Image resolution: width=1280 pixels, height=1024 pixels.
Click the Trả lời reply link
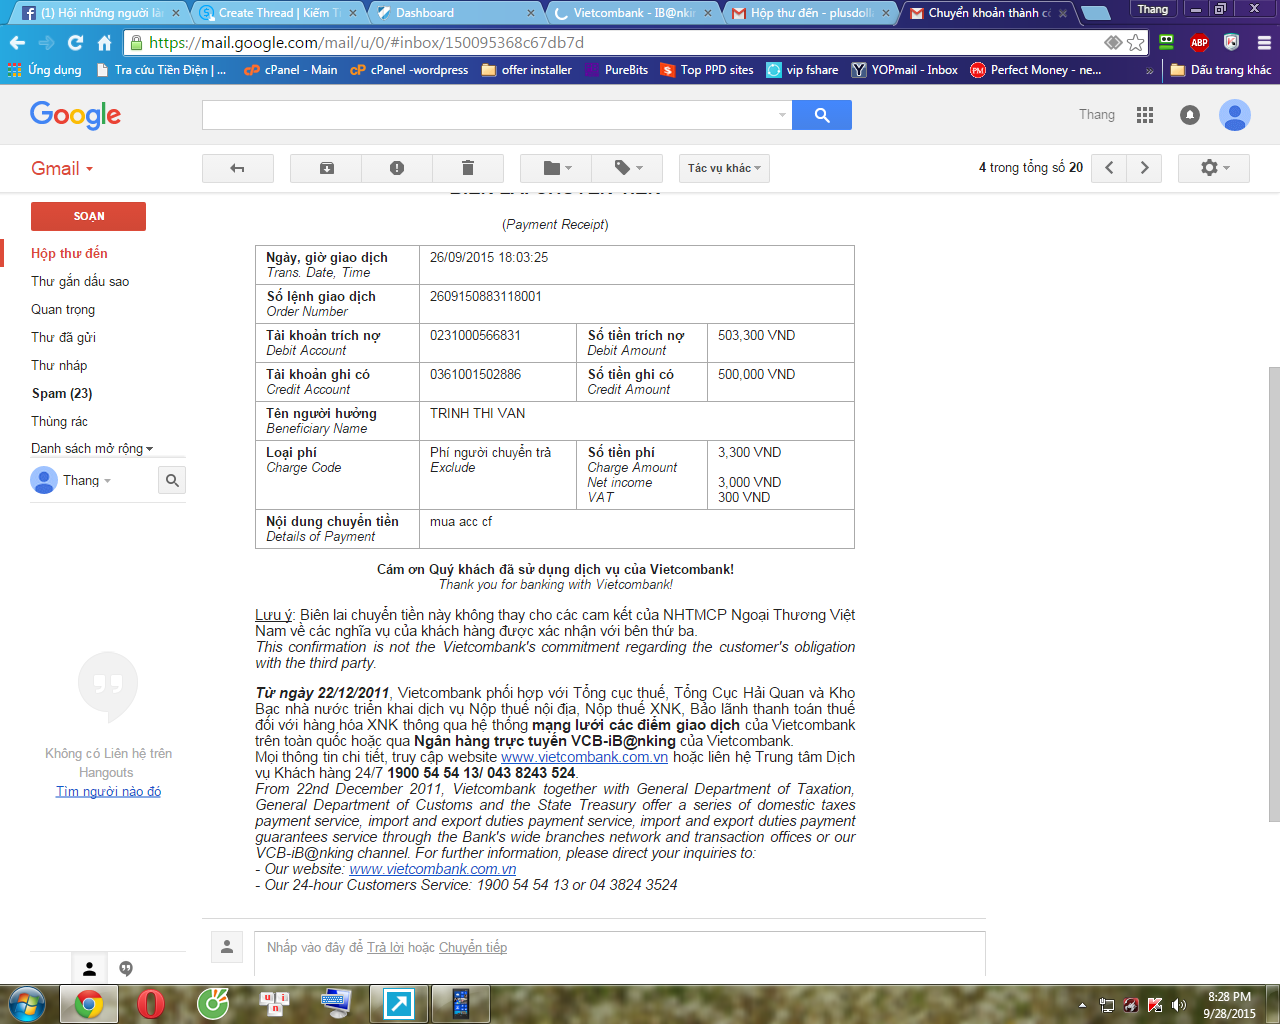click(x=385, y=948)
